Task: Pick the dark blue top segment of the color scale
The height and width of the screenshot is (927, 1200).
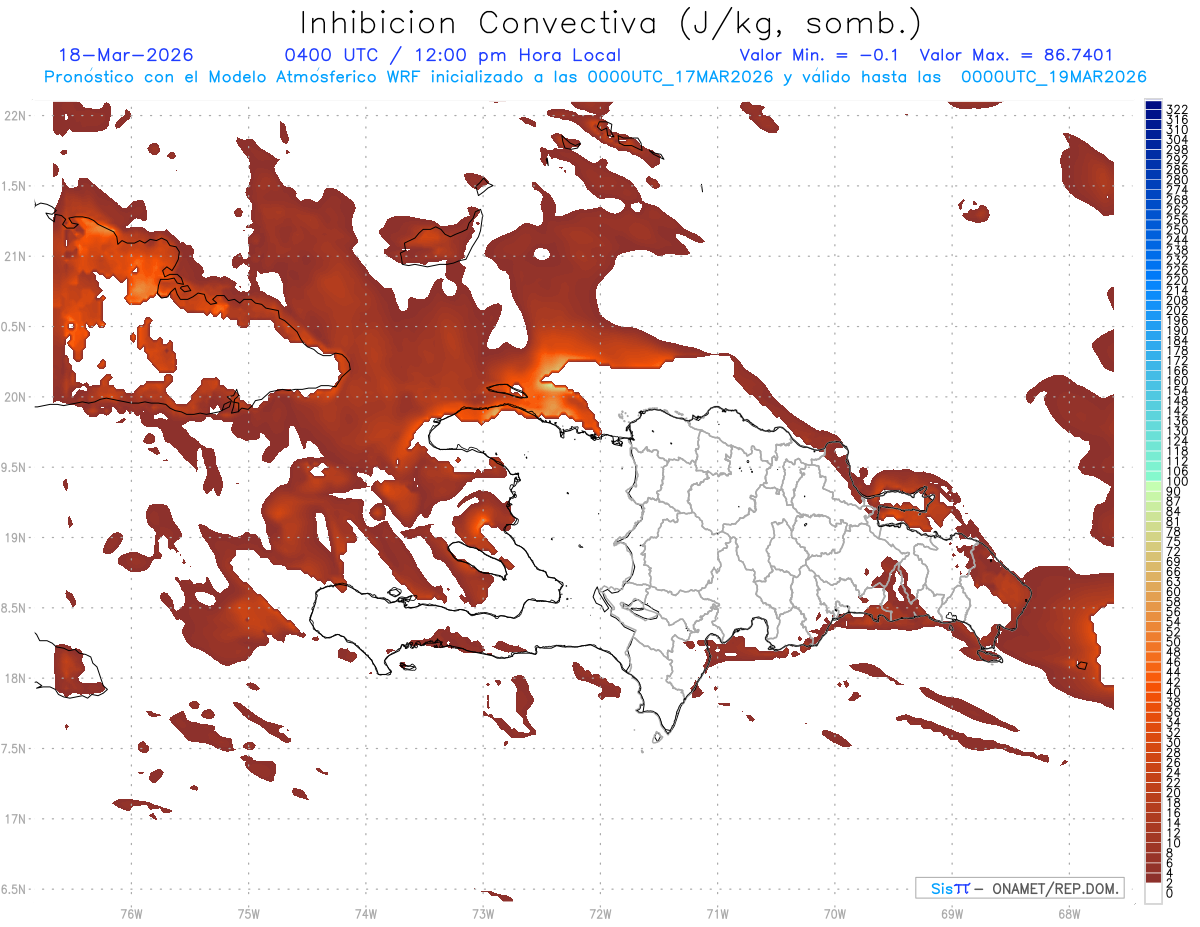Action: point(1153,105)
